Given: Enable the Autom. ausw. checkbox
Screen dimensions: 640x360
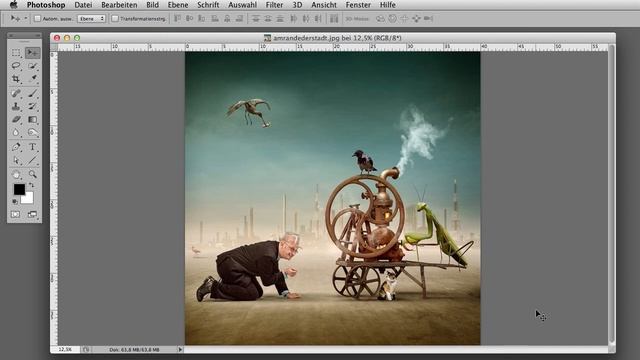Looking at the screenshot, I should 38,18.
